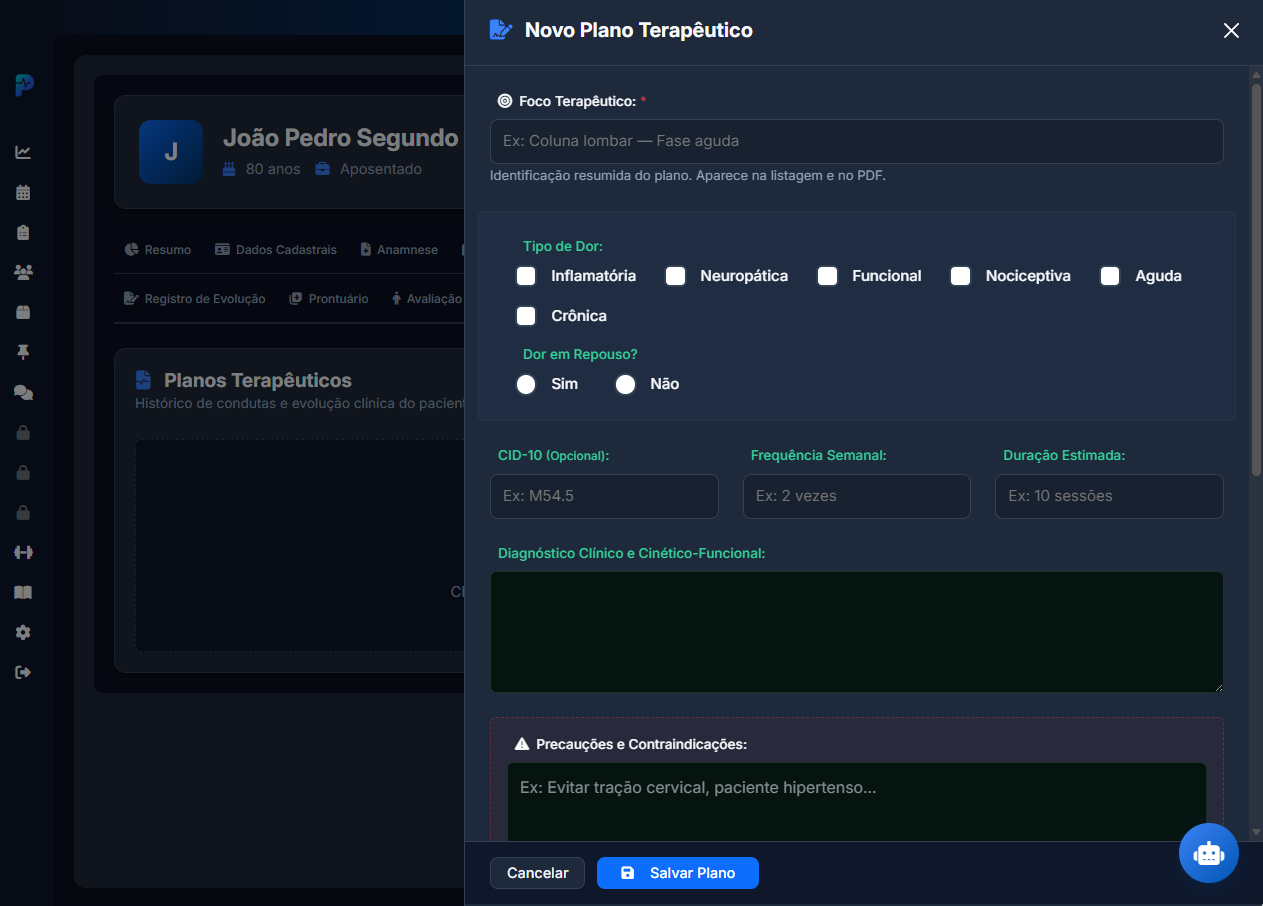The height and width of the screenshot is (906, 1263).
Task: Select the Crônica checkbox
Action: pos(526,316)
